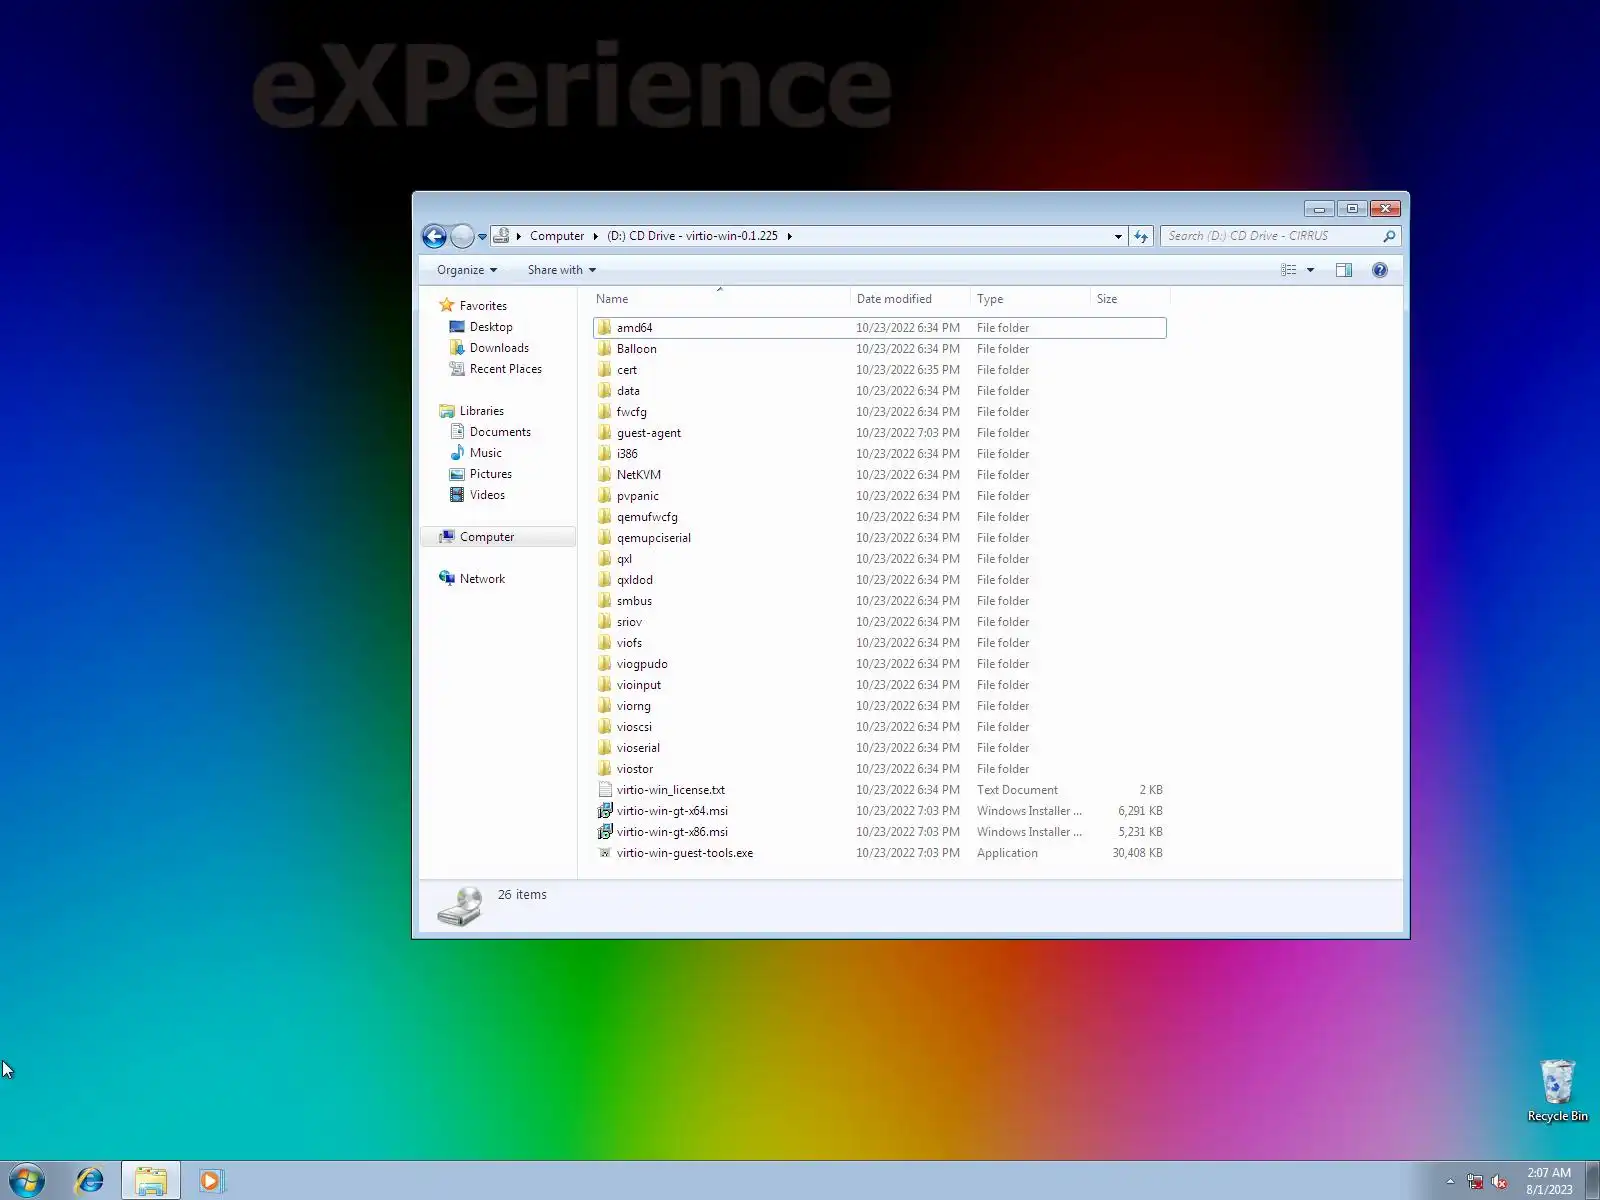Select the virtio-win-gt-x64.msi installer icon
1600x1200 pixels.
coord(604,810)
